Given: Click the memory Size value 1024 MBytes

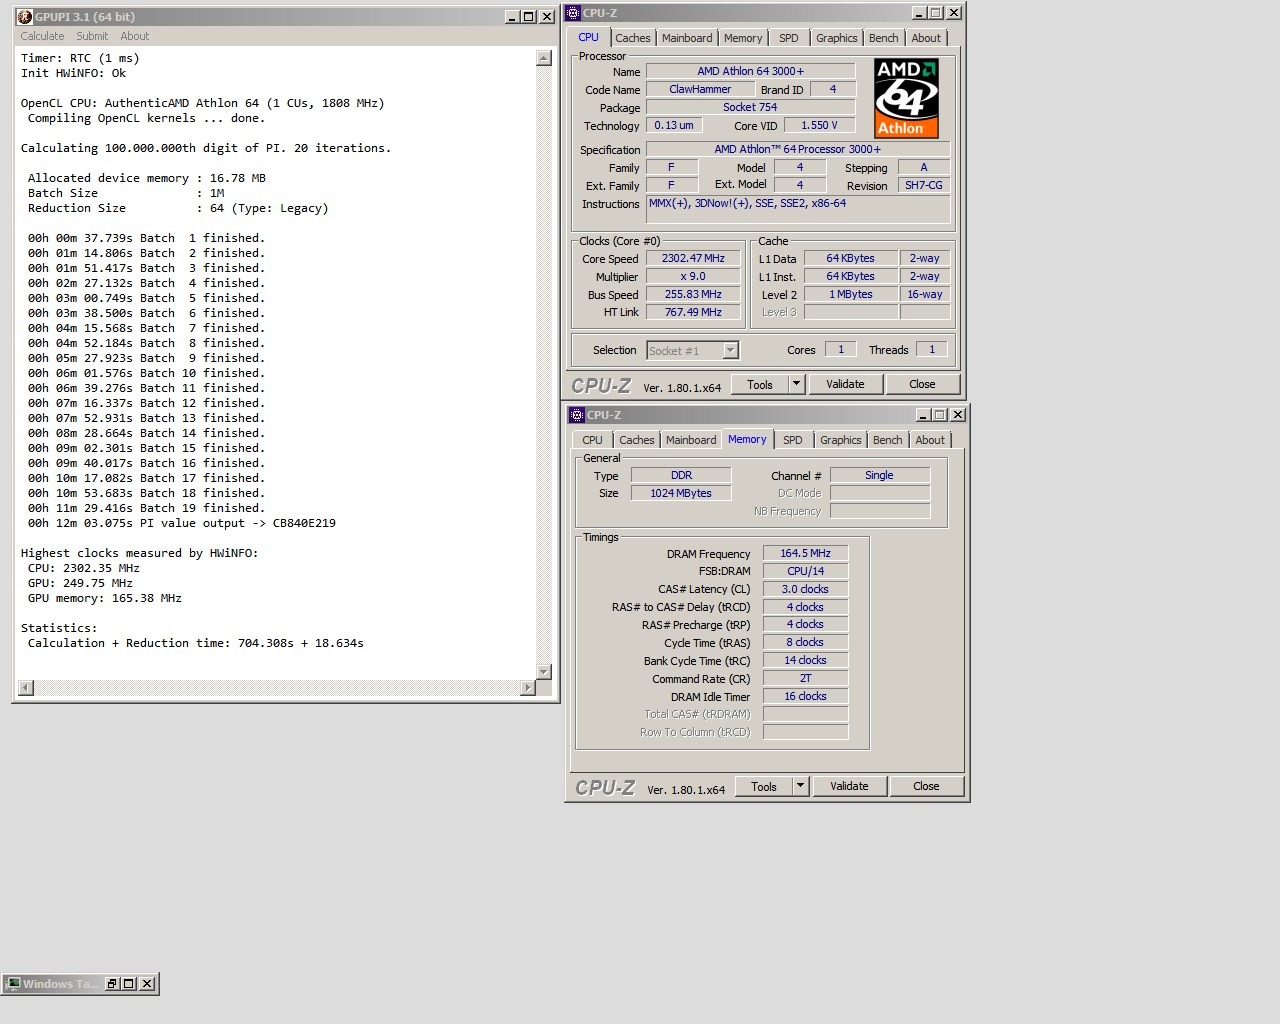Looking at the screenshot, I should (681, 493).
